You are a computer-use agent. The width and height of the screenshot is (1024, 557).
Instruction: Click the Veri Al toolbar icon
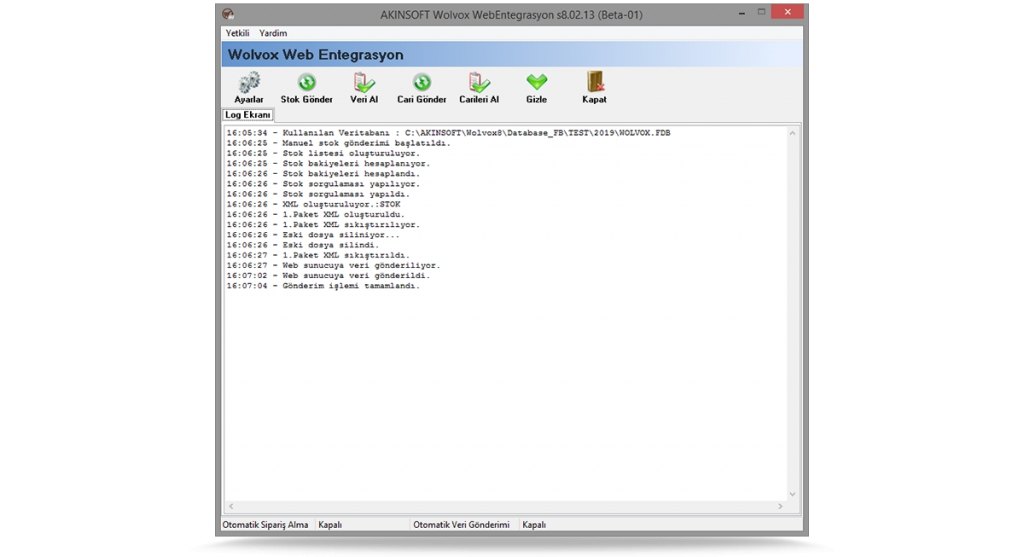coord(364,83)
